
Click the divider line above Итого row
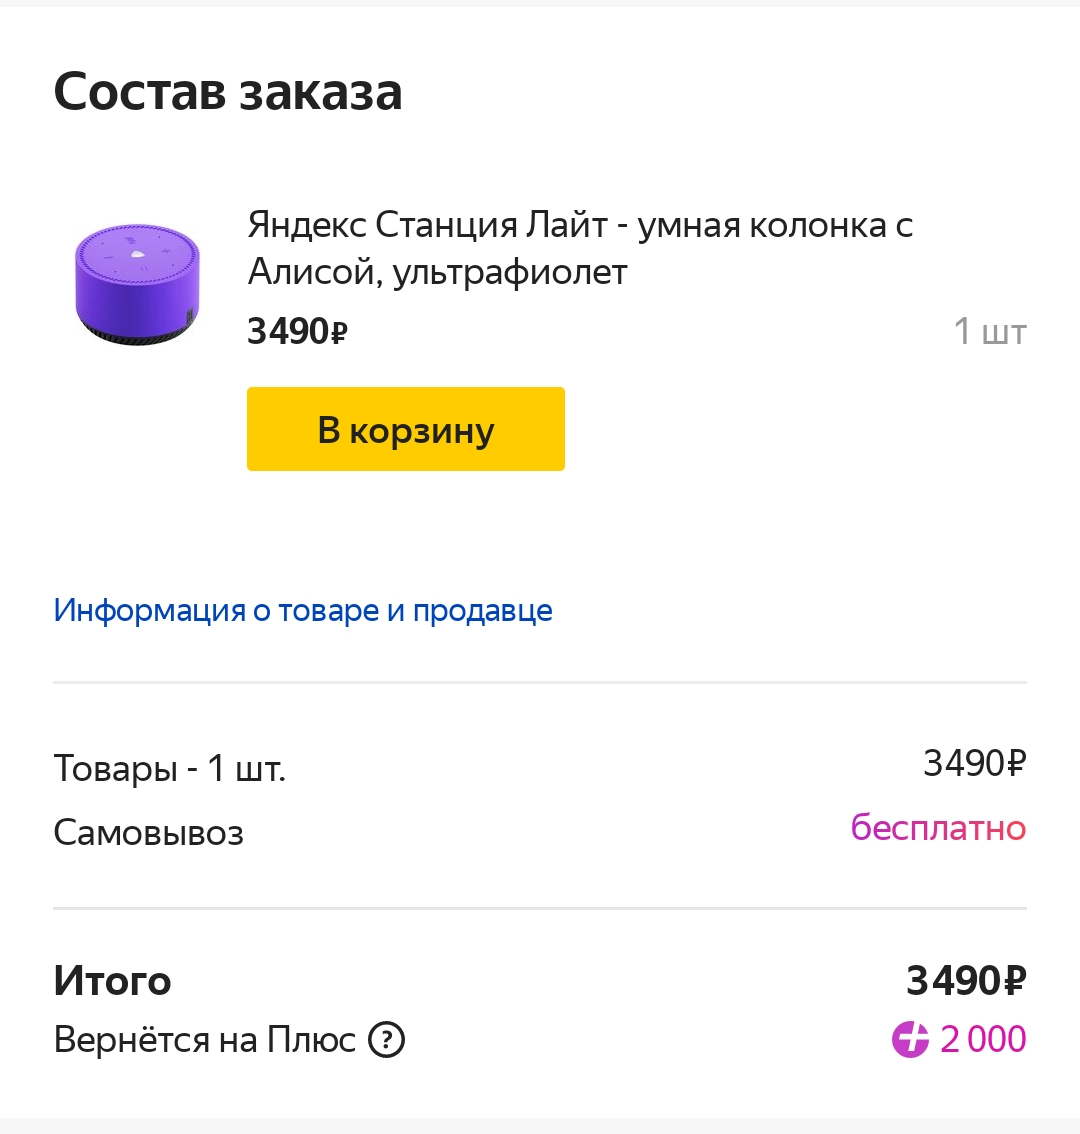(x=540, y=908)
